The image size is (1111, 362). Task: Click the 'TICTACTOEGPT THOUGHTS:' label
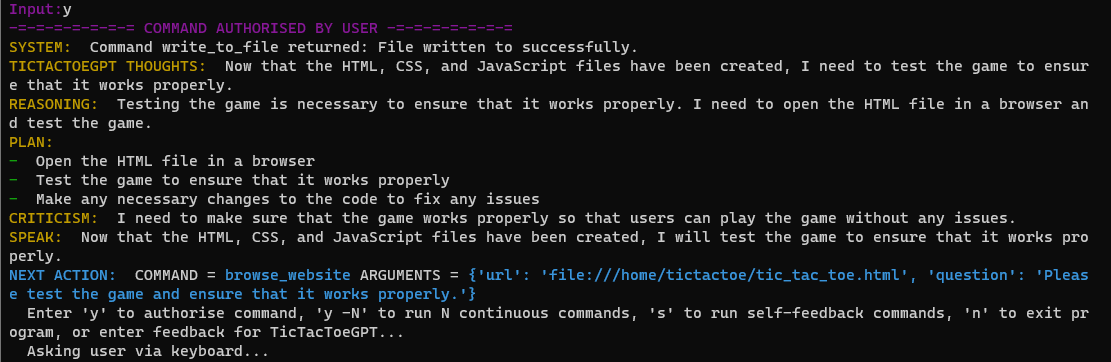coord(108,67)
